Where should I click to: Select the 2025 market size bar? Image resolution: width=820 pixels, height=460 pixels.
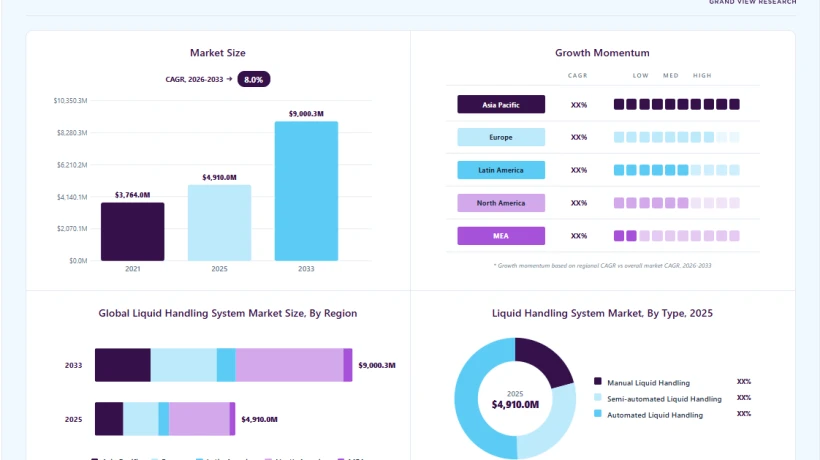pos(219,223)
